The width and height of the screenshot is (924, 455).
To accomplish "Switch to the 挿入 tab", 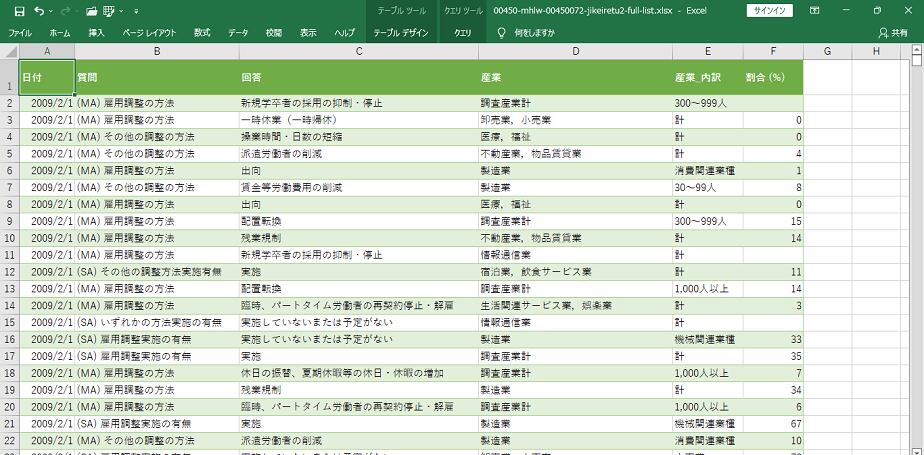I will tap(96, 33).
